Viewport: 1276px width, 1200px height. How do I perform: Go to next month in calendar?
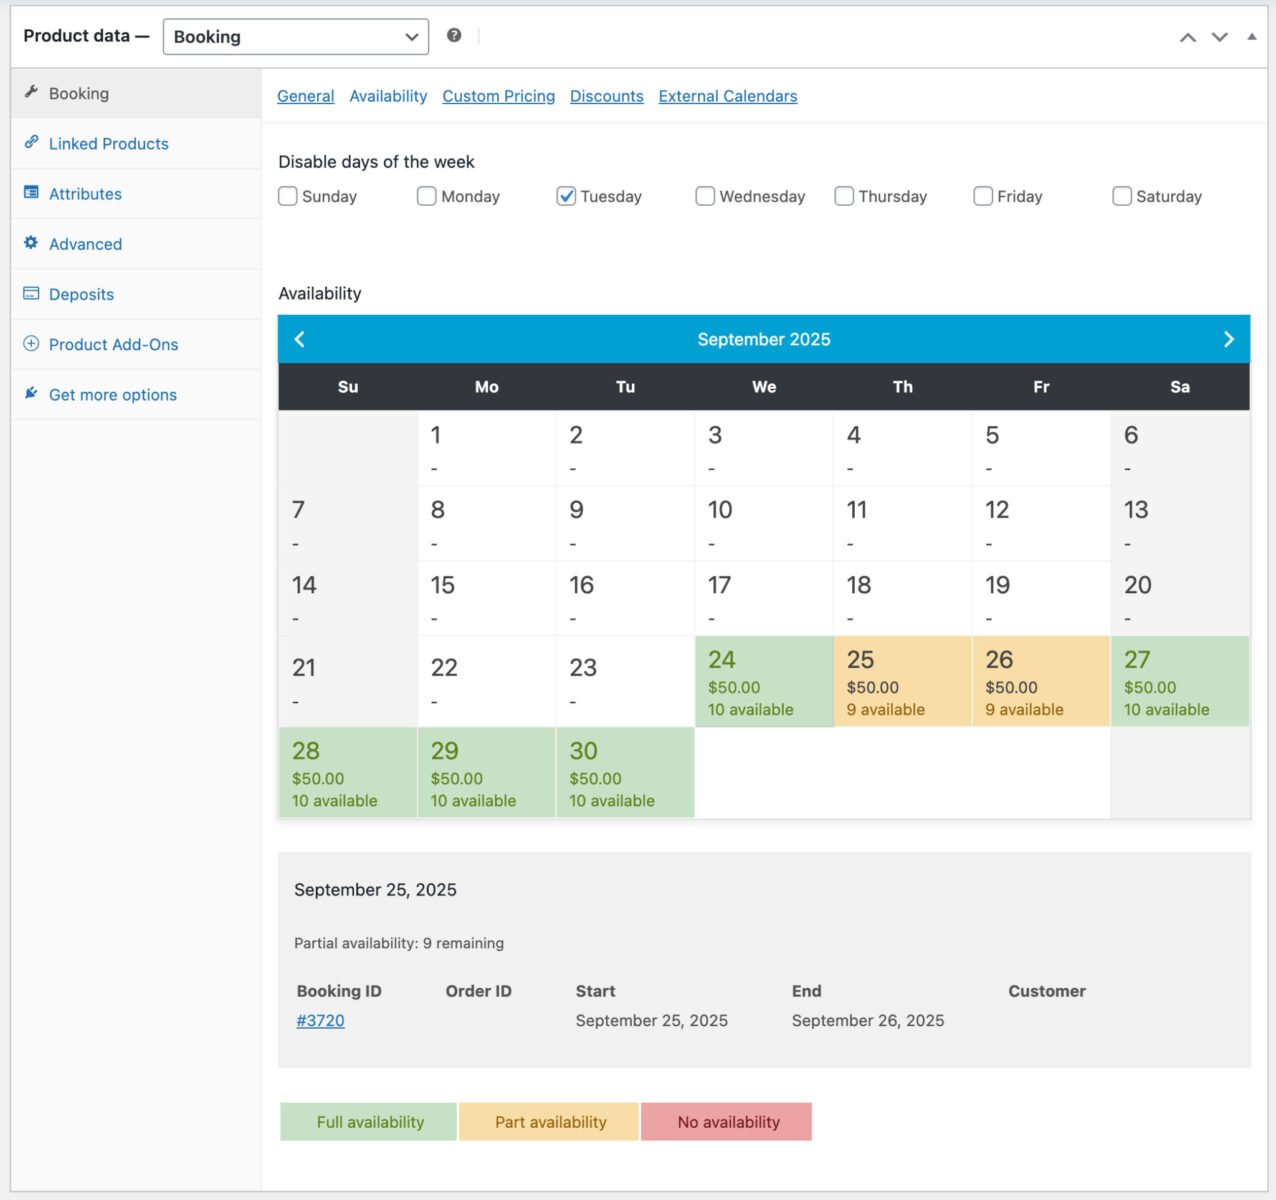[1229, 339]
